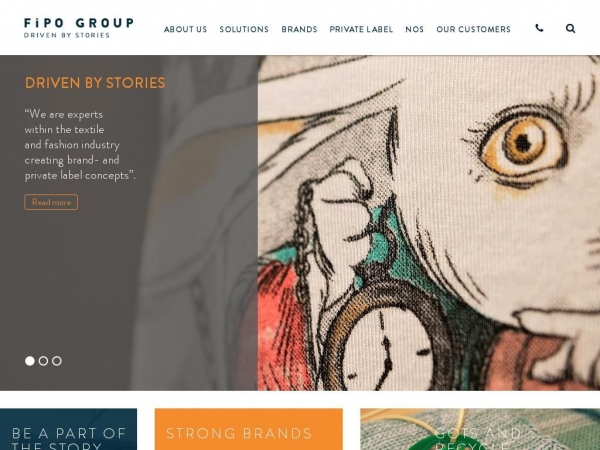Switch to the third slide dot
The width and height of the screenshot is (600, 450).
pos(57,361)
